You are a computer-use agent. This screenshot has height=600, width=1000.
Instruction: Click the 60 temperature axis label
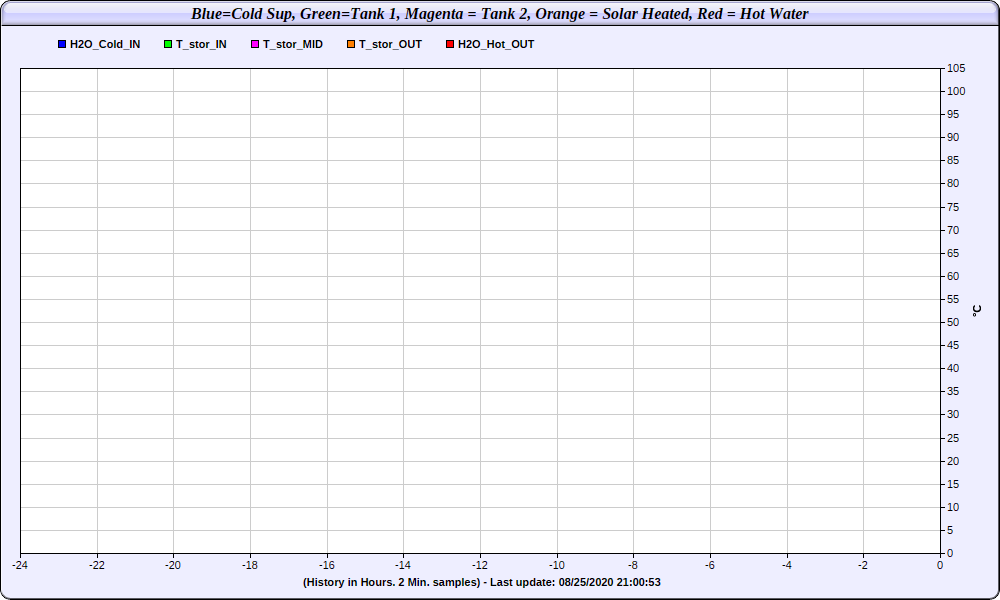(953, 276)
